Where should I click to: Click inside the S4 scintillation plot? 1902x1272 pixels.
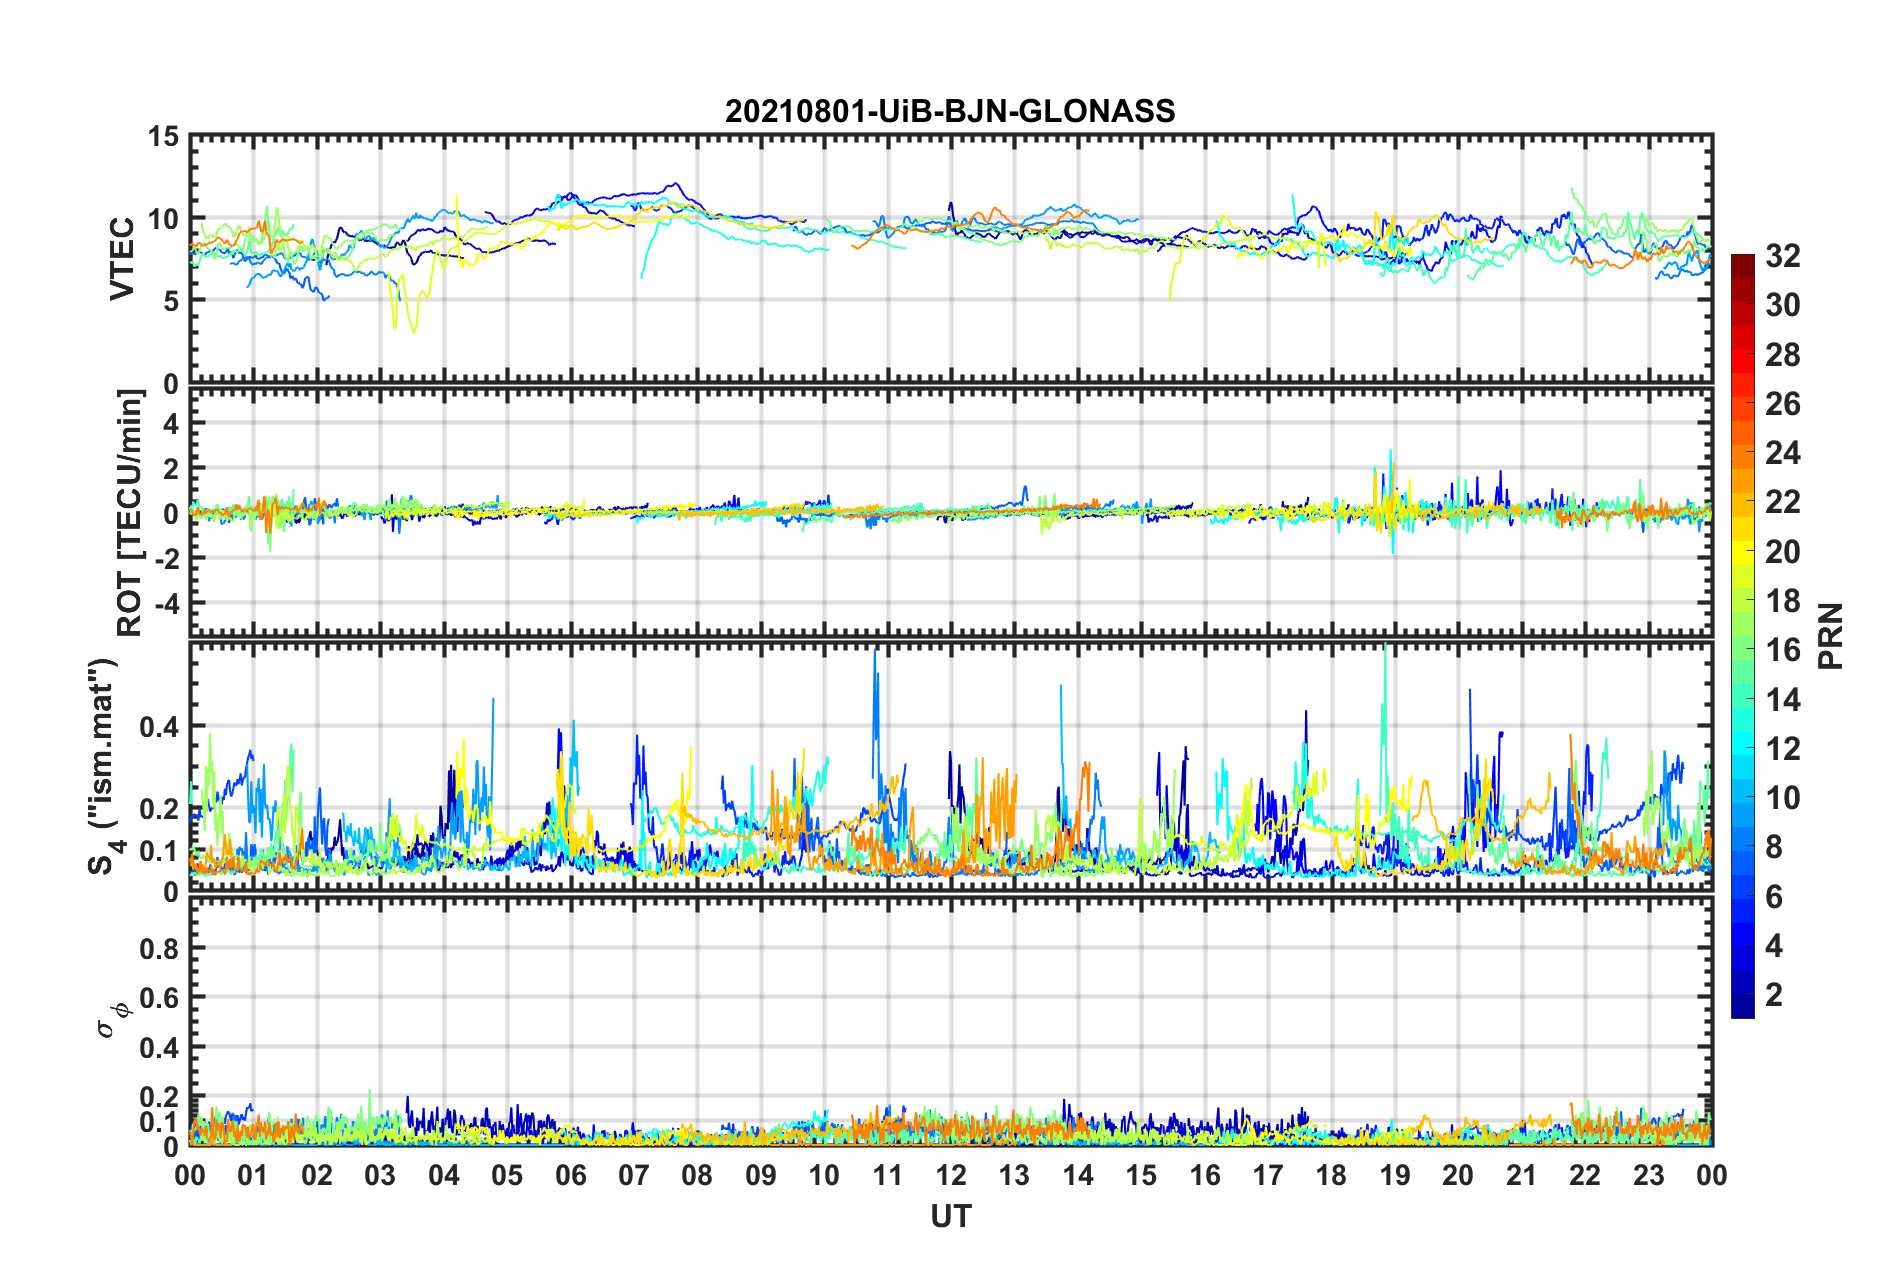pyautogui.click(x=951, y=767)
